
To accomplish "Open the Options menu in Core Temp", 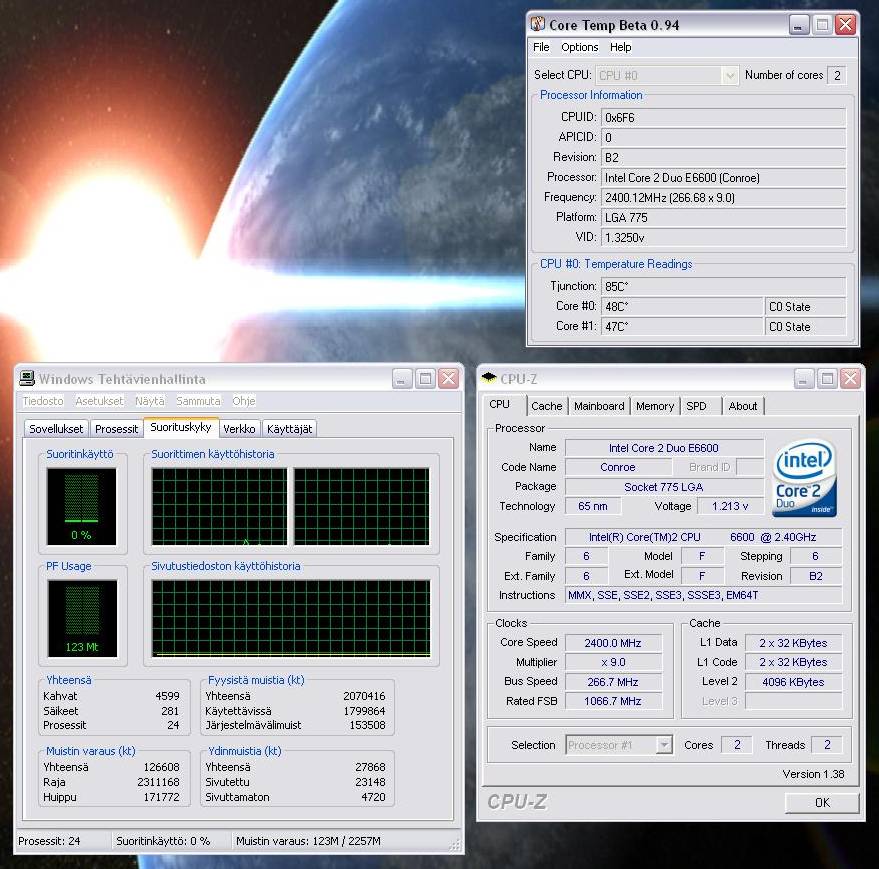I will [579, 47].
